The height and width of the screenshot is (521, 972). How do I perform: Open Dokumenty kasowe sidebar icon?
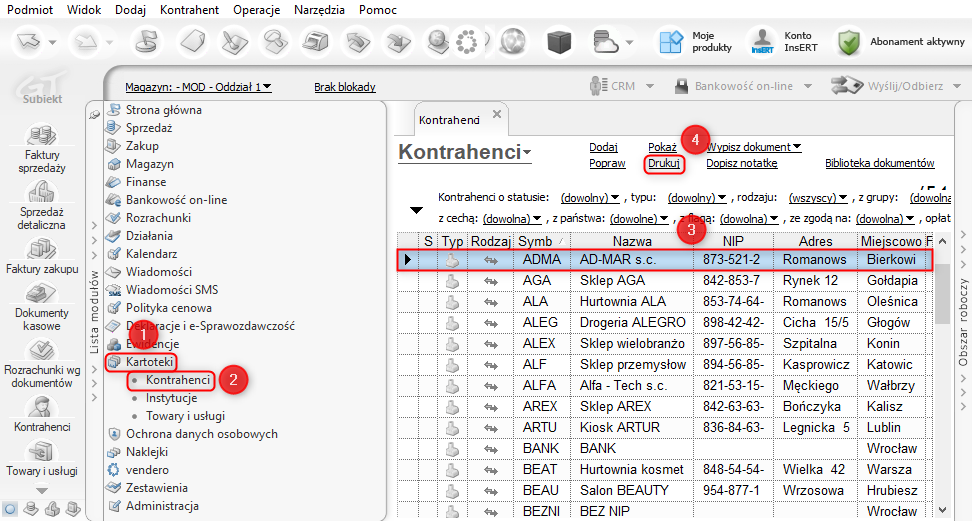[x=41, y=295]
